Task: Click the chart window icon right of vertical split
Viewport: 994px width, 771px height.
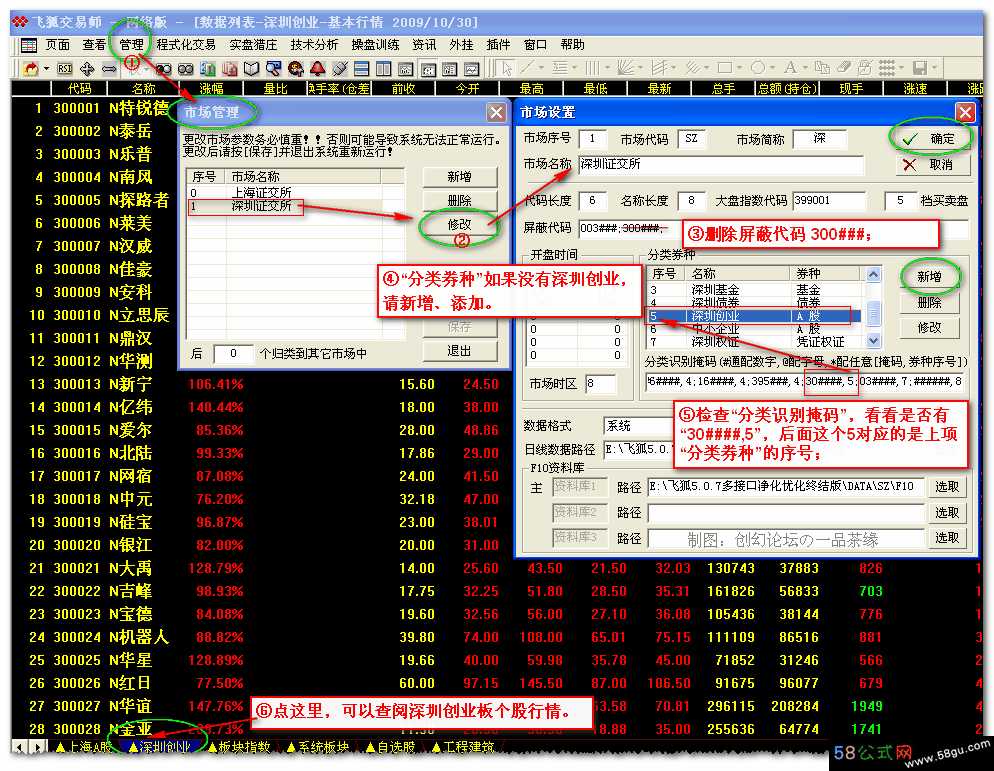Action: point(406,68)
